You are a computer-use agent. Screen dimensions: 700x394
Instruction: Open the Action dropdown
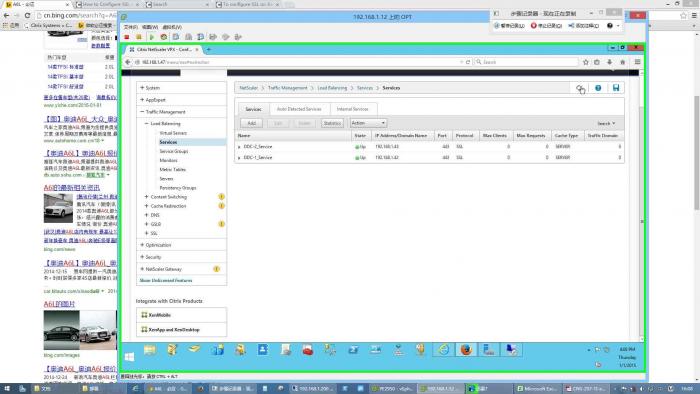(368, 123)
